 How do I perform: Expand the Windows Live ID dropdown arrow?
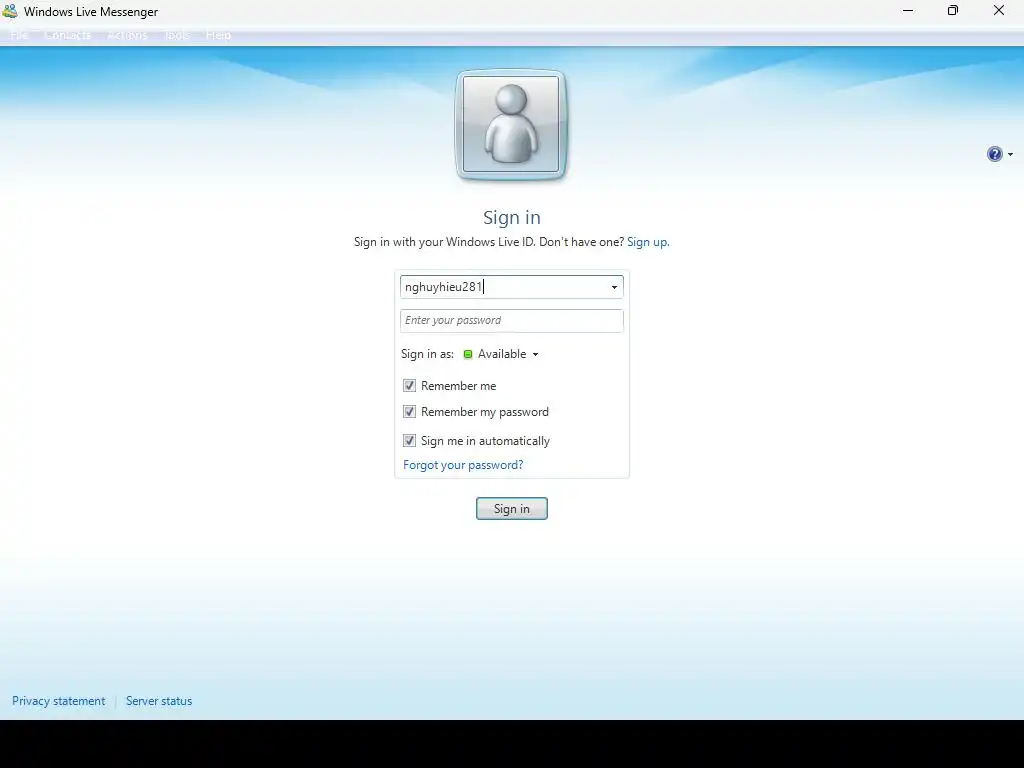click(x=614, y=287)
